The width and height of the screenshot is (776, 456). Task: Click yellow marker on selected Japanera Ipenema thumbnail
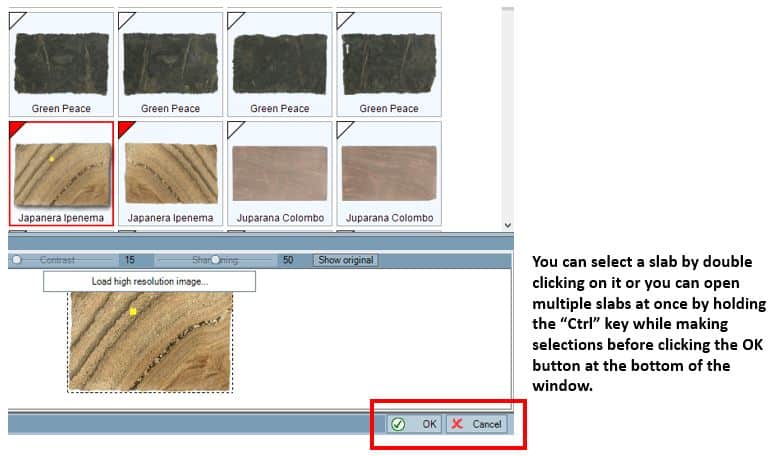point(52,158)
